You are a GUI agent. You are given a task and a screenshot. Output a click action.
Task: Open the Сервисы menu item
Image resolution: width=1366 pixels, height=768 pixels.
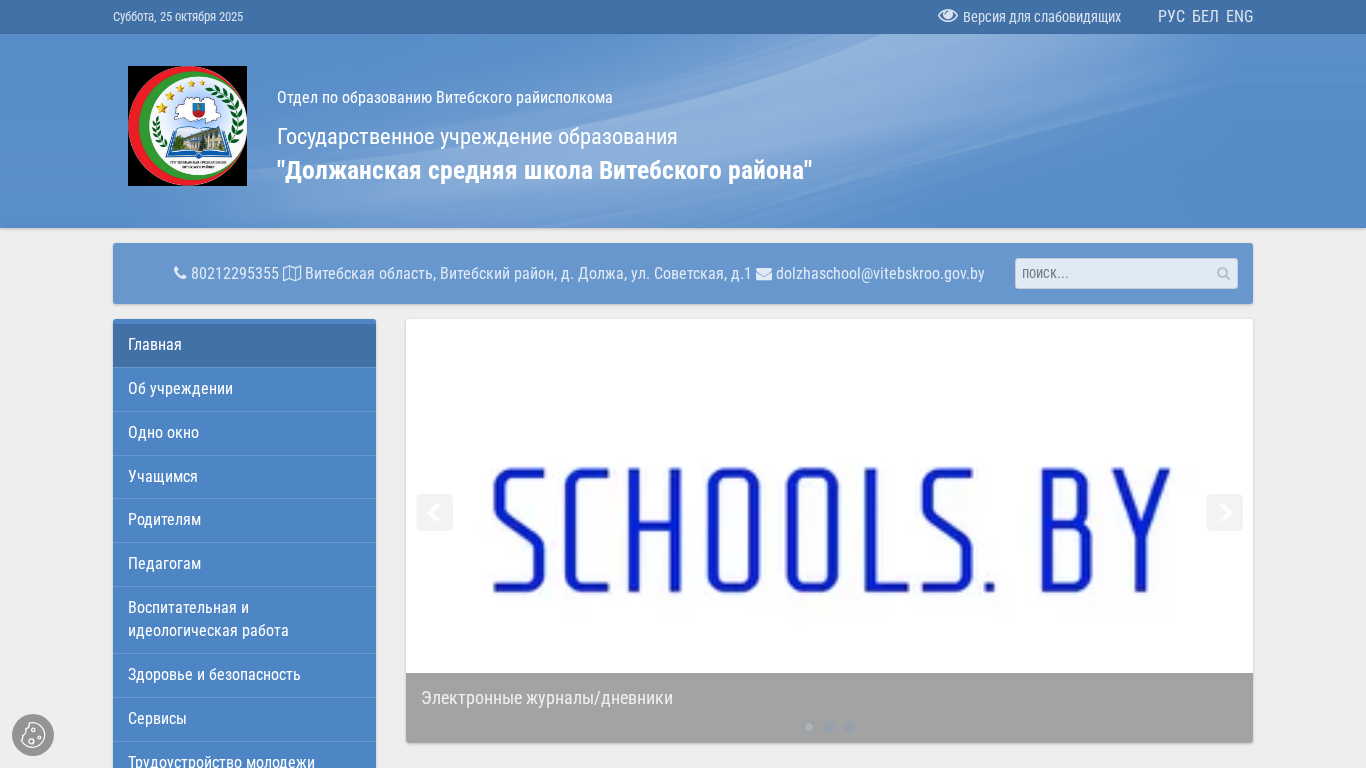pos(244,719)
